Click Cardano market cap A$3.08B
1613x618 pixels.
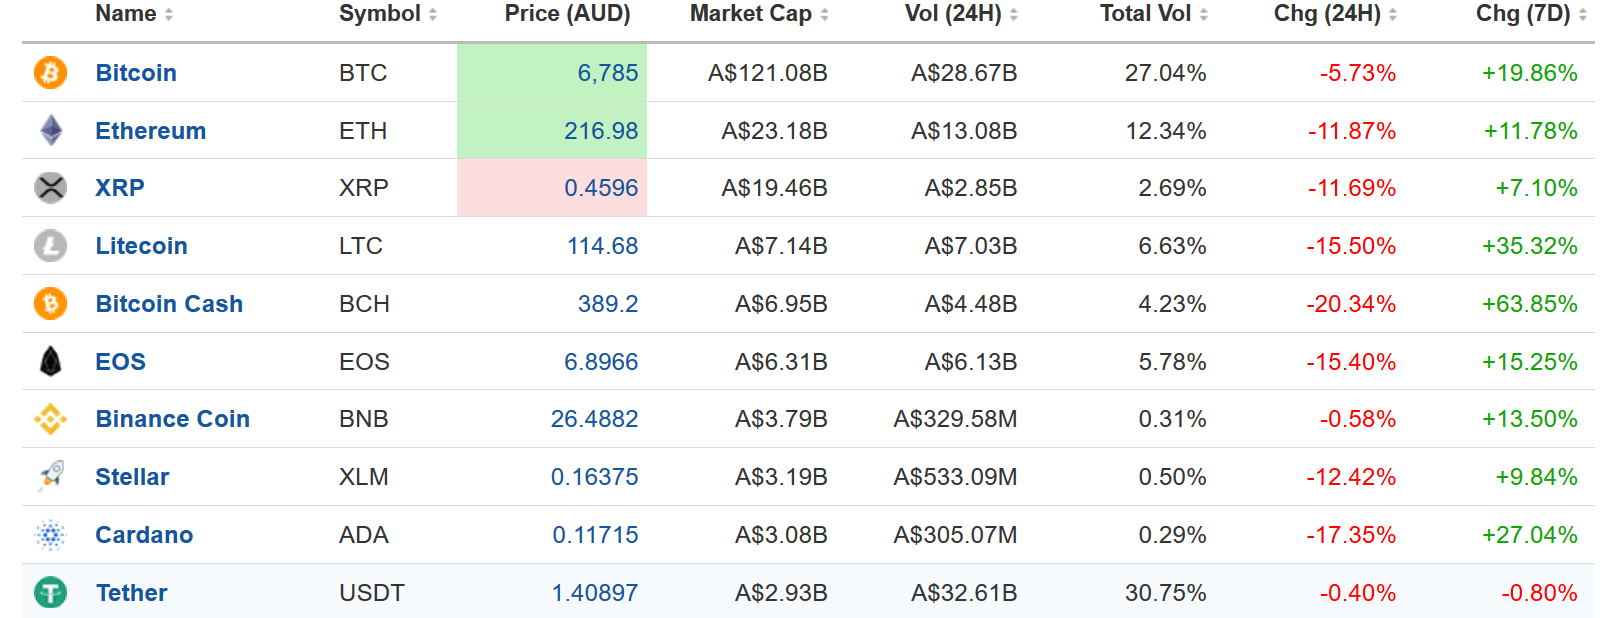click(x=781, y=535)
